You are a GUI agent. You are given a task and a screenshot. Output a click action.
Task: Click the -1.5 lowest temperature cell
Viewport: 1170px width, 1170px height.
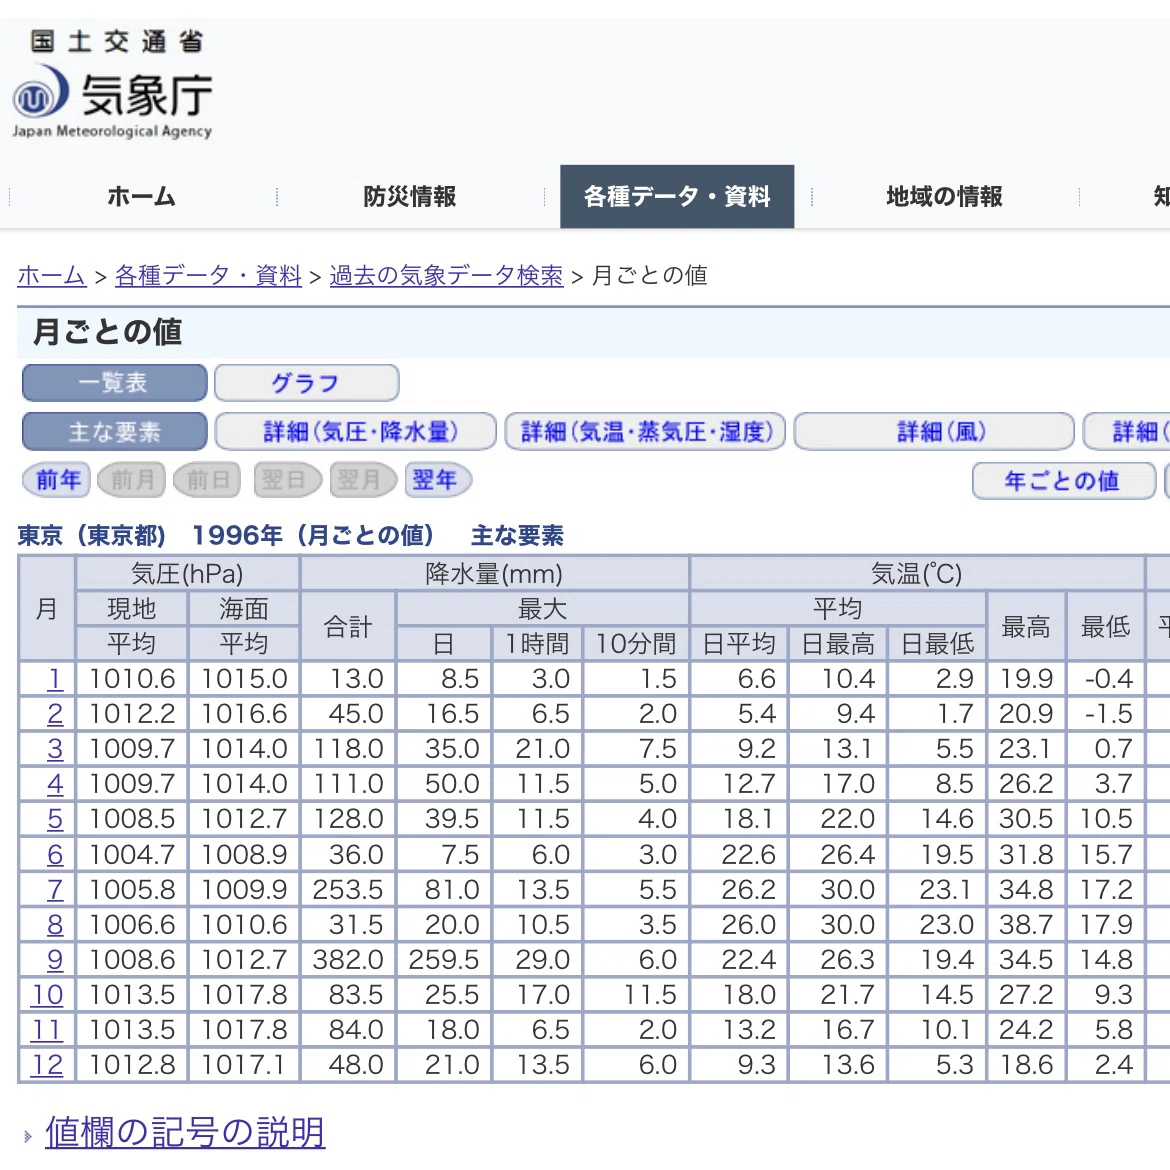[1105, 714]
